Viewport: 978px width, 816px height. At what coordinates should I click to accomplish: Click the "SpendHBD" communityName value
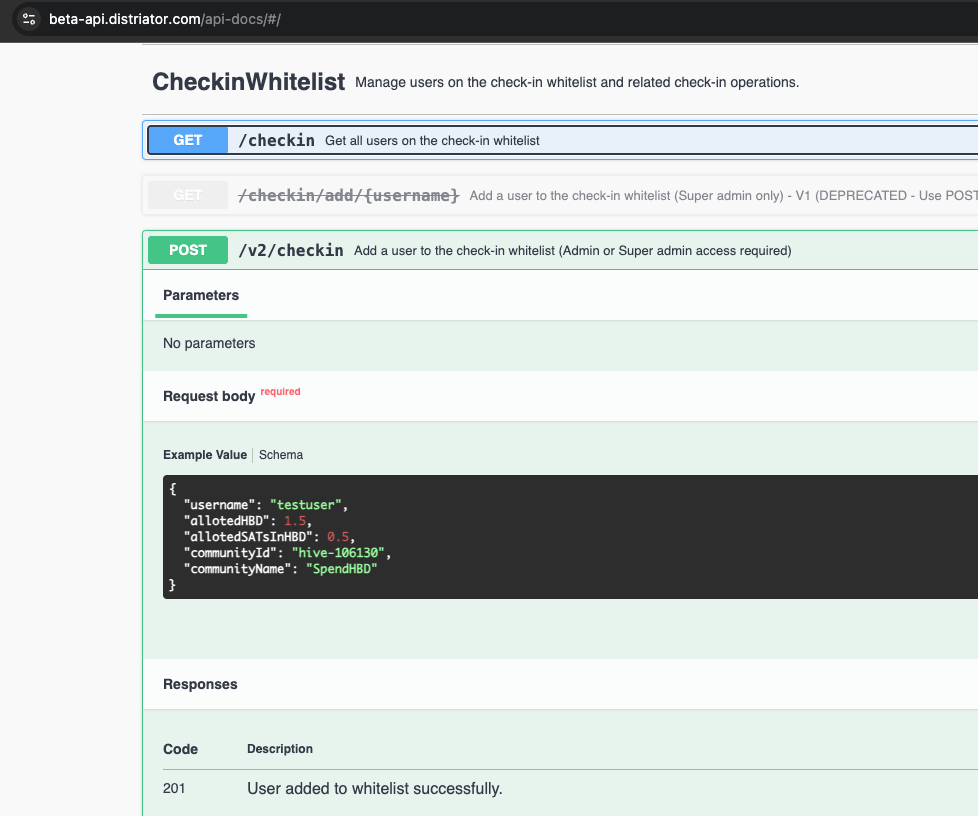pos(342,569)
